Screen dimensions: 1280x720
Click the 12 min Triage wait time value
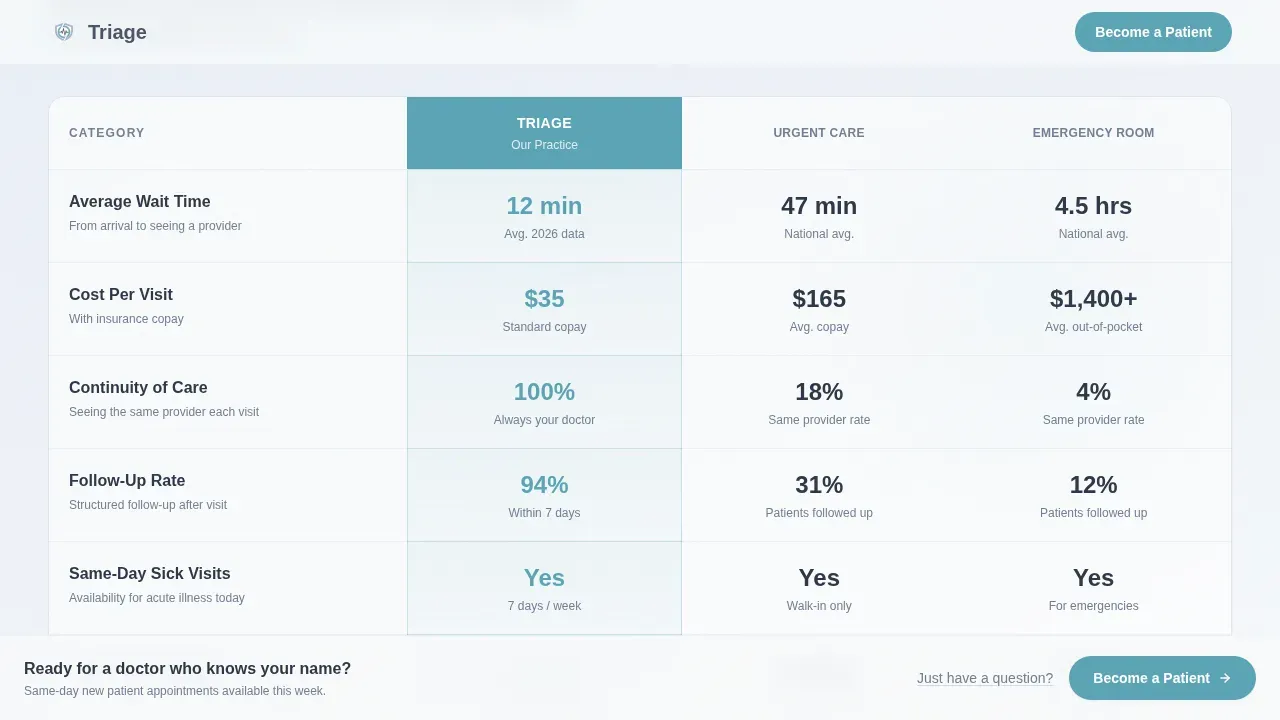click(x=544, y=206)
